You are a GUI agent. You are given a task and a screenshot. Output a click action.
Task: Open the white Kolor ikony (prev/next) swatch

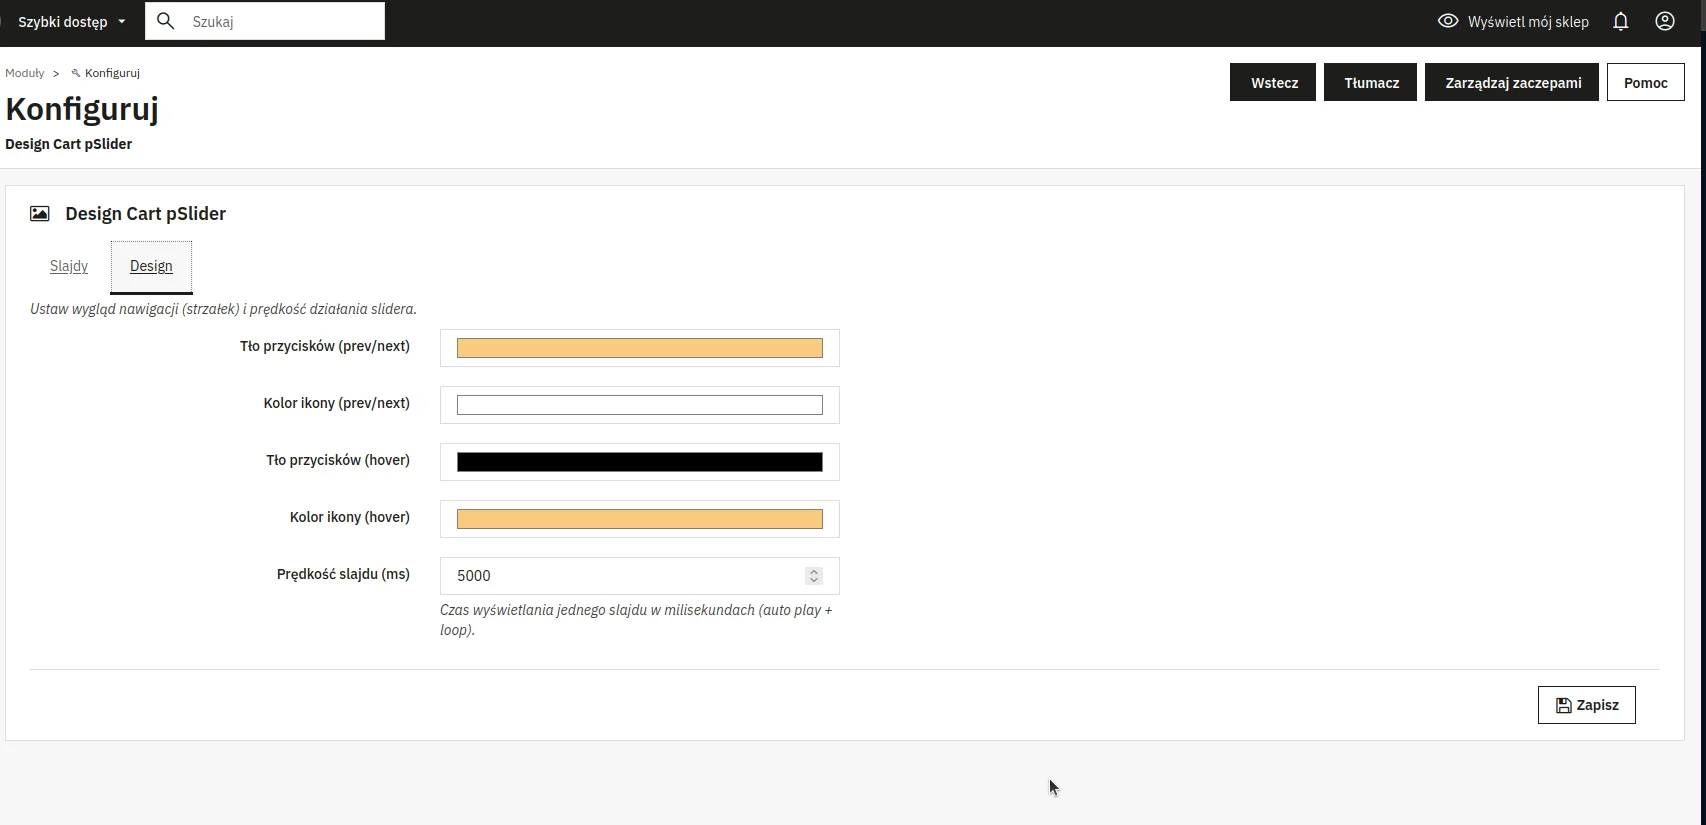coord(639,405)
